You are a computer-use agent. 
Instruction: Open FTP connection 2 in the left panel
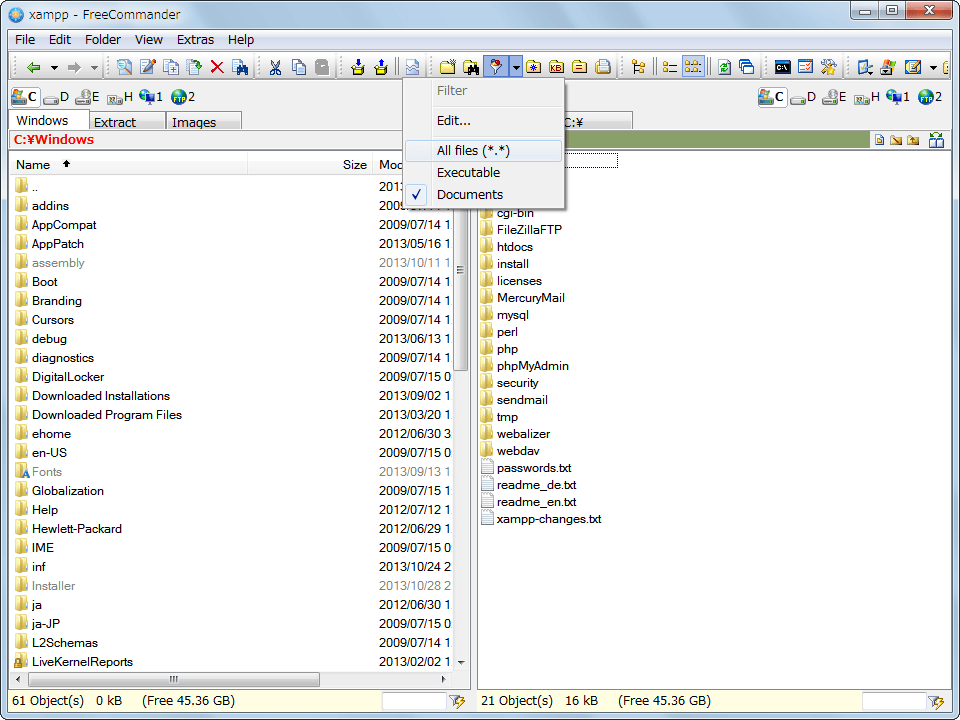click(x=183, y=97)
